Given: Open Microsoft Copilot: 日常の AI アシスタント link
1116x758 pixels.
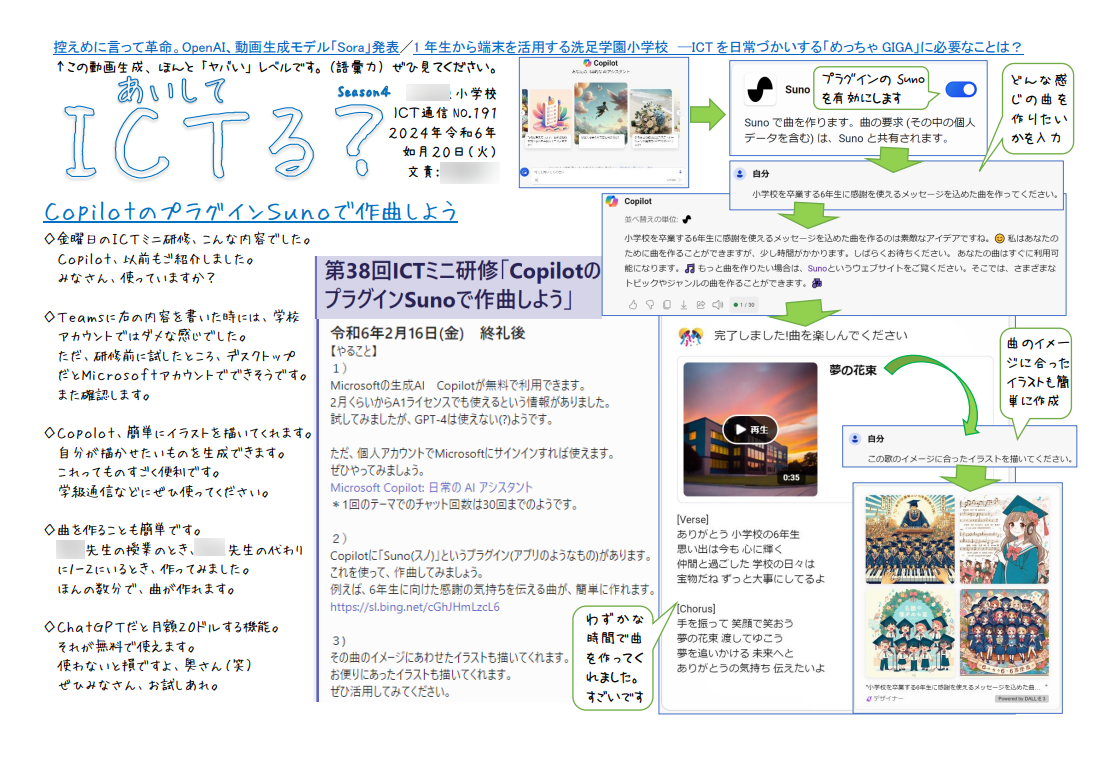Looking at the screenshot, I should click(431, 488).
